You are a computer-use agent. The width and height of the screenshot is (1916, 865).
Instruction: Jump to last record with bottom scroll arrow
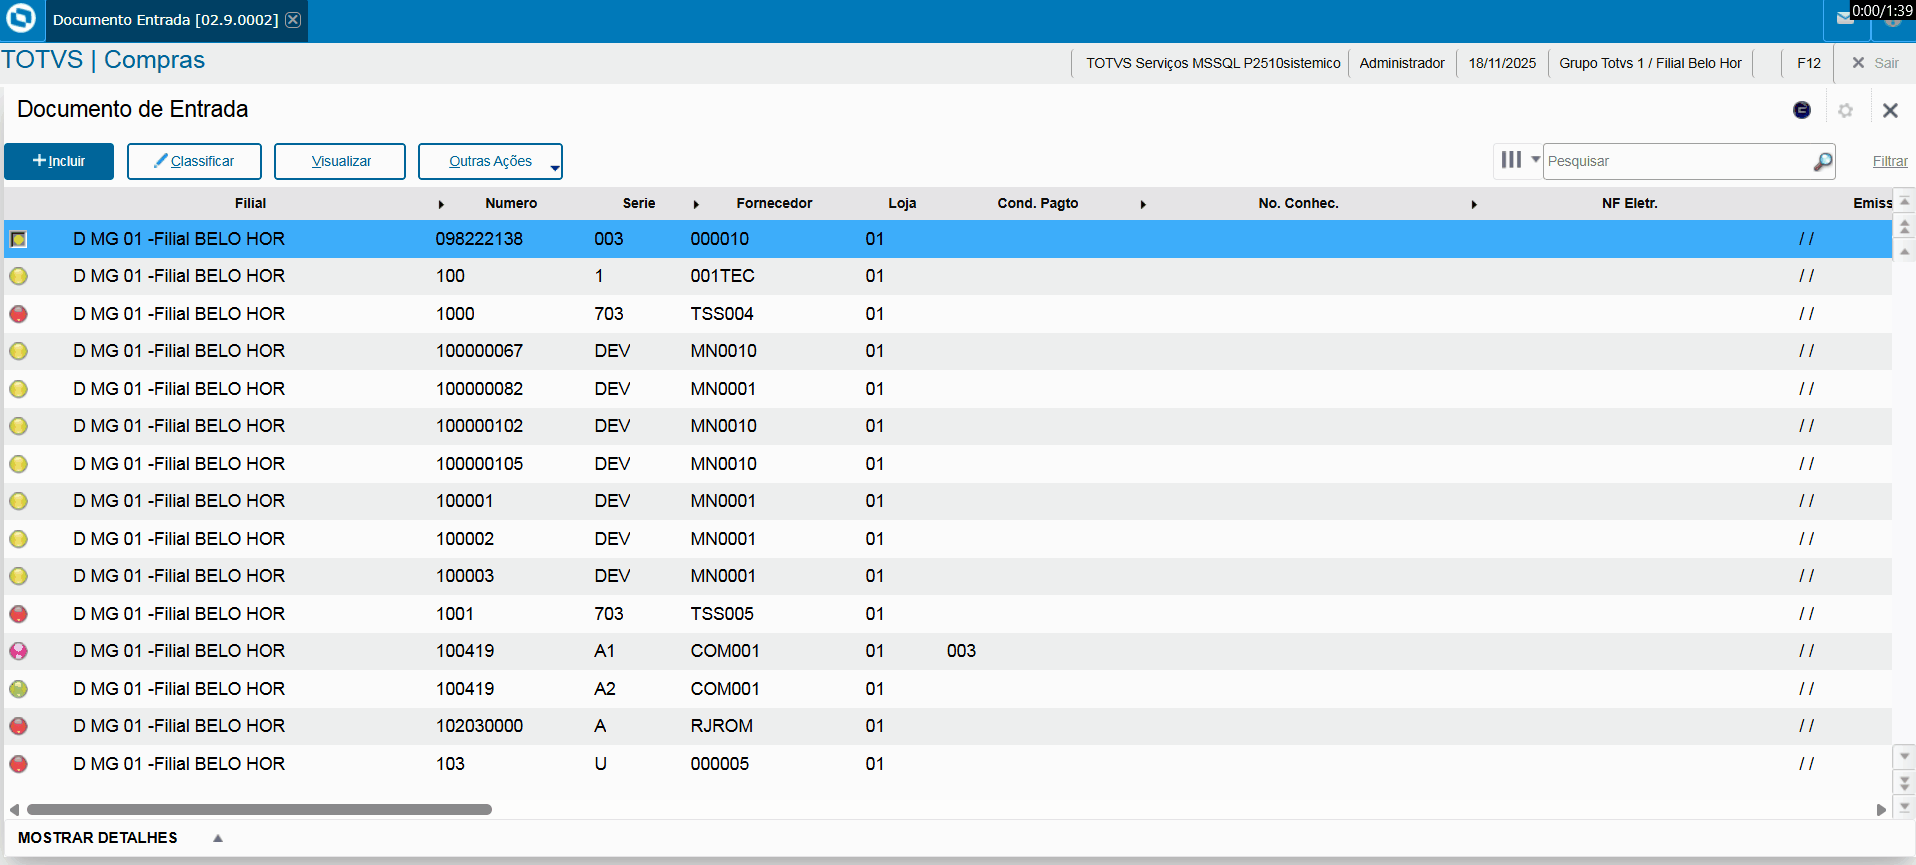click(x=1905, y=806)
